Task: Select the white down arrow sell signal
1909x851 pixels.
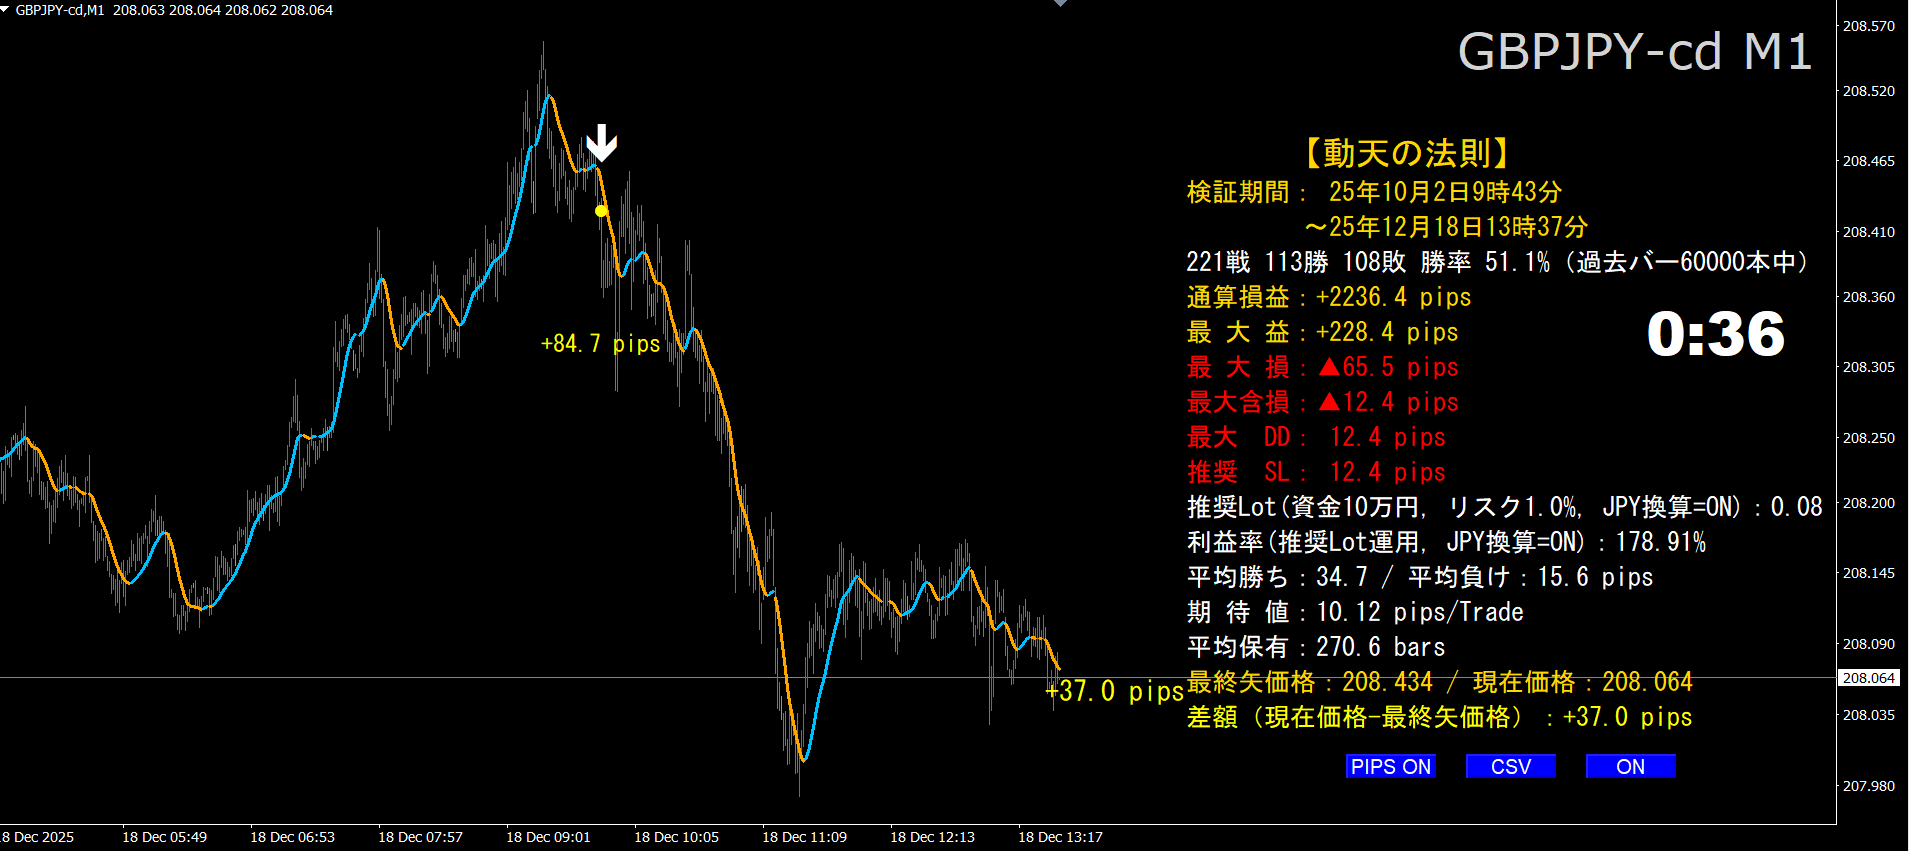Action: (601, 143)
